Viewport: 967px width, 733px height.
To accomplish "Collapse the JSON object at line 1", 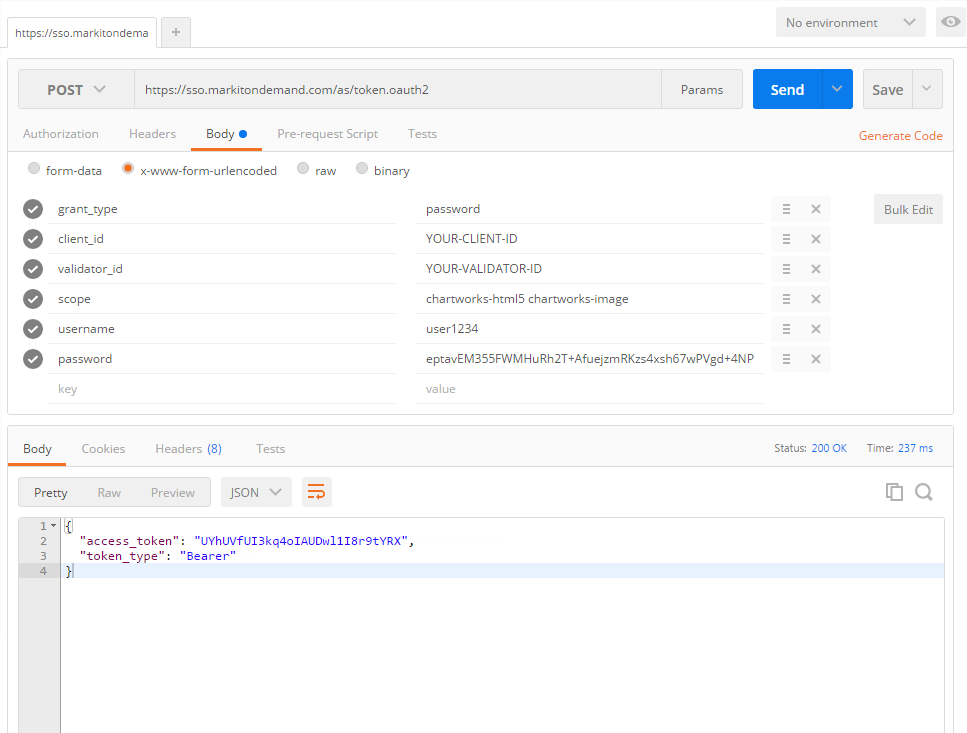I will coord(54,526).
